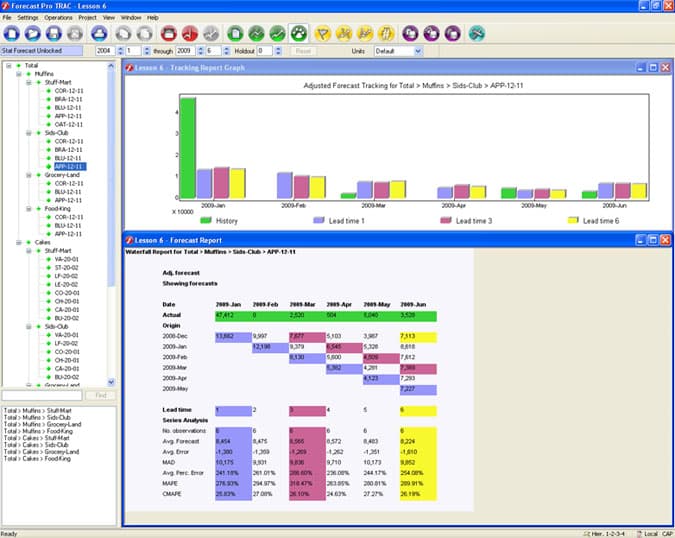The width and height of the screenshot is (675, 538).
Task: Select Total > Muffins > Grocery-Land in the bottom list
Action: [42, 424]
